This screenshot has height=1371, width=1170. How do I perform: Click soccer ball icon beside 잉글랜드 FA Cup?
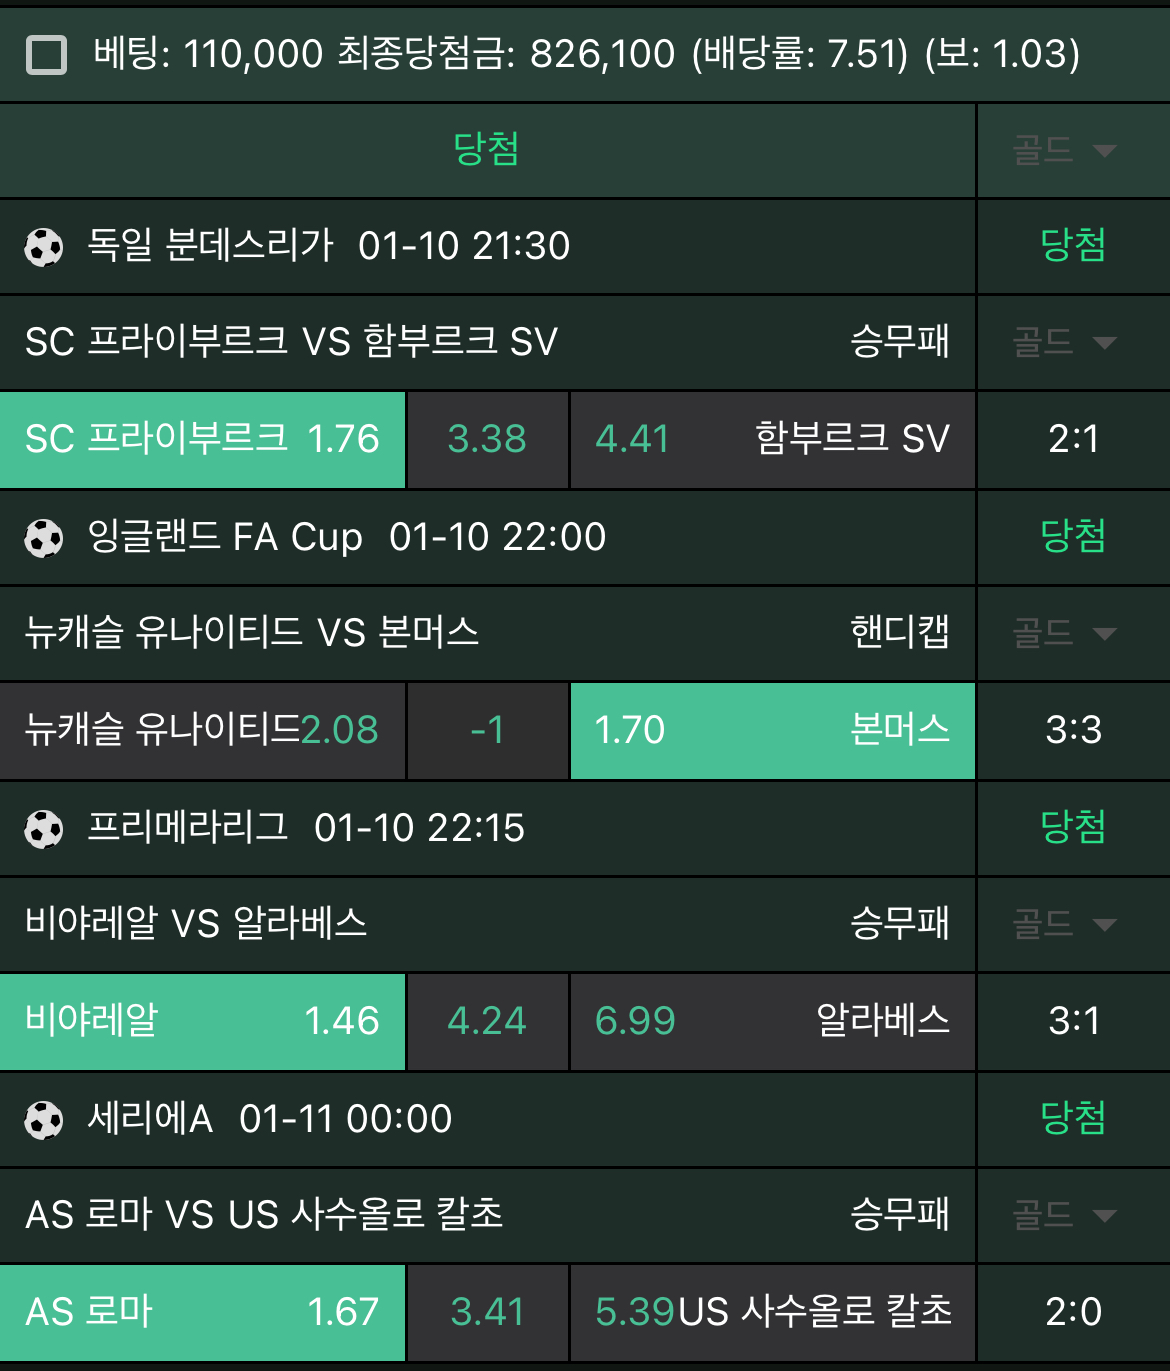(44, 538)
